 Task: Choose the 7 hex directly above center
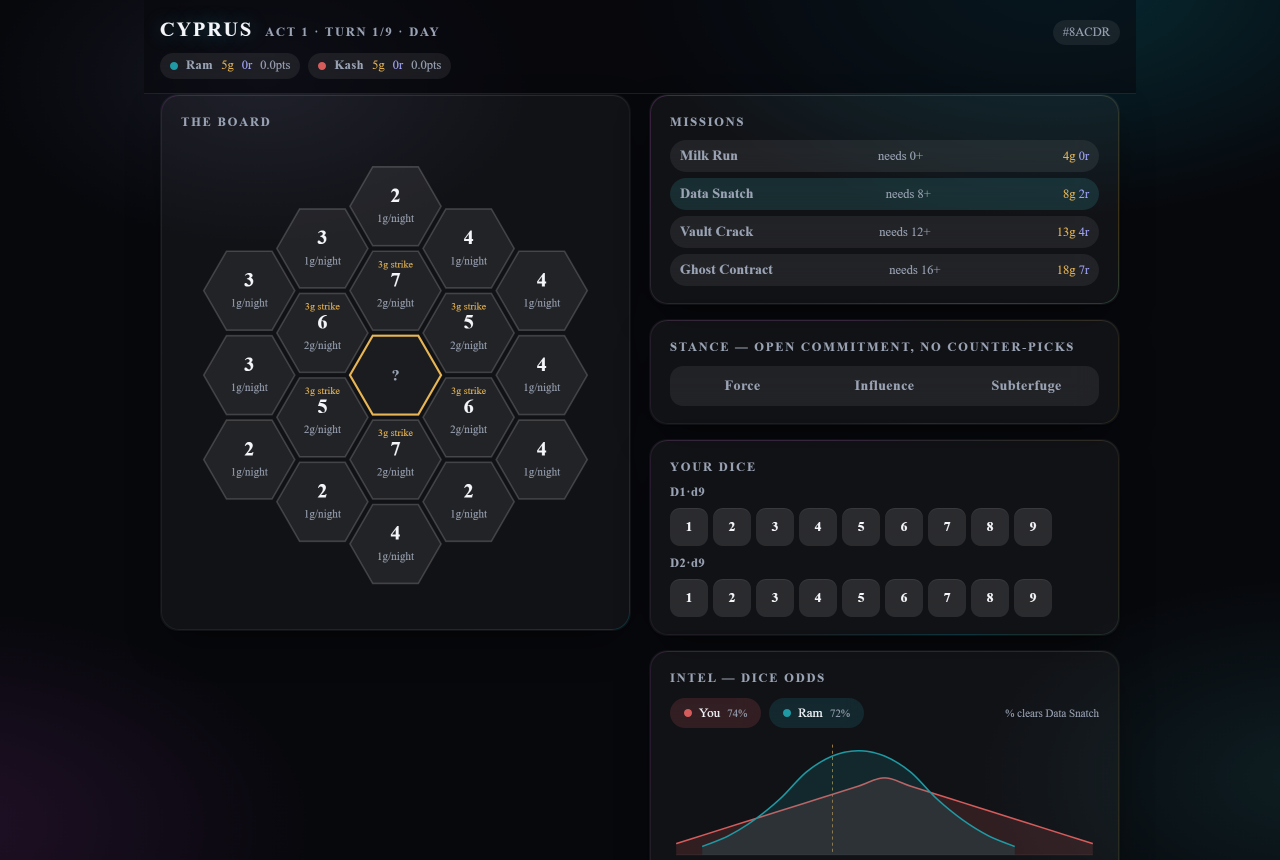click(395, 291)
